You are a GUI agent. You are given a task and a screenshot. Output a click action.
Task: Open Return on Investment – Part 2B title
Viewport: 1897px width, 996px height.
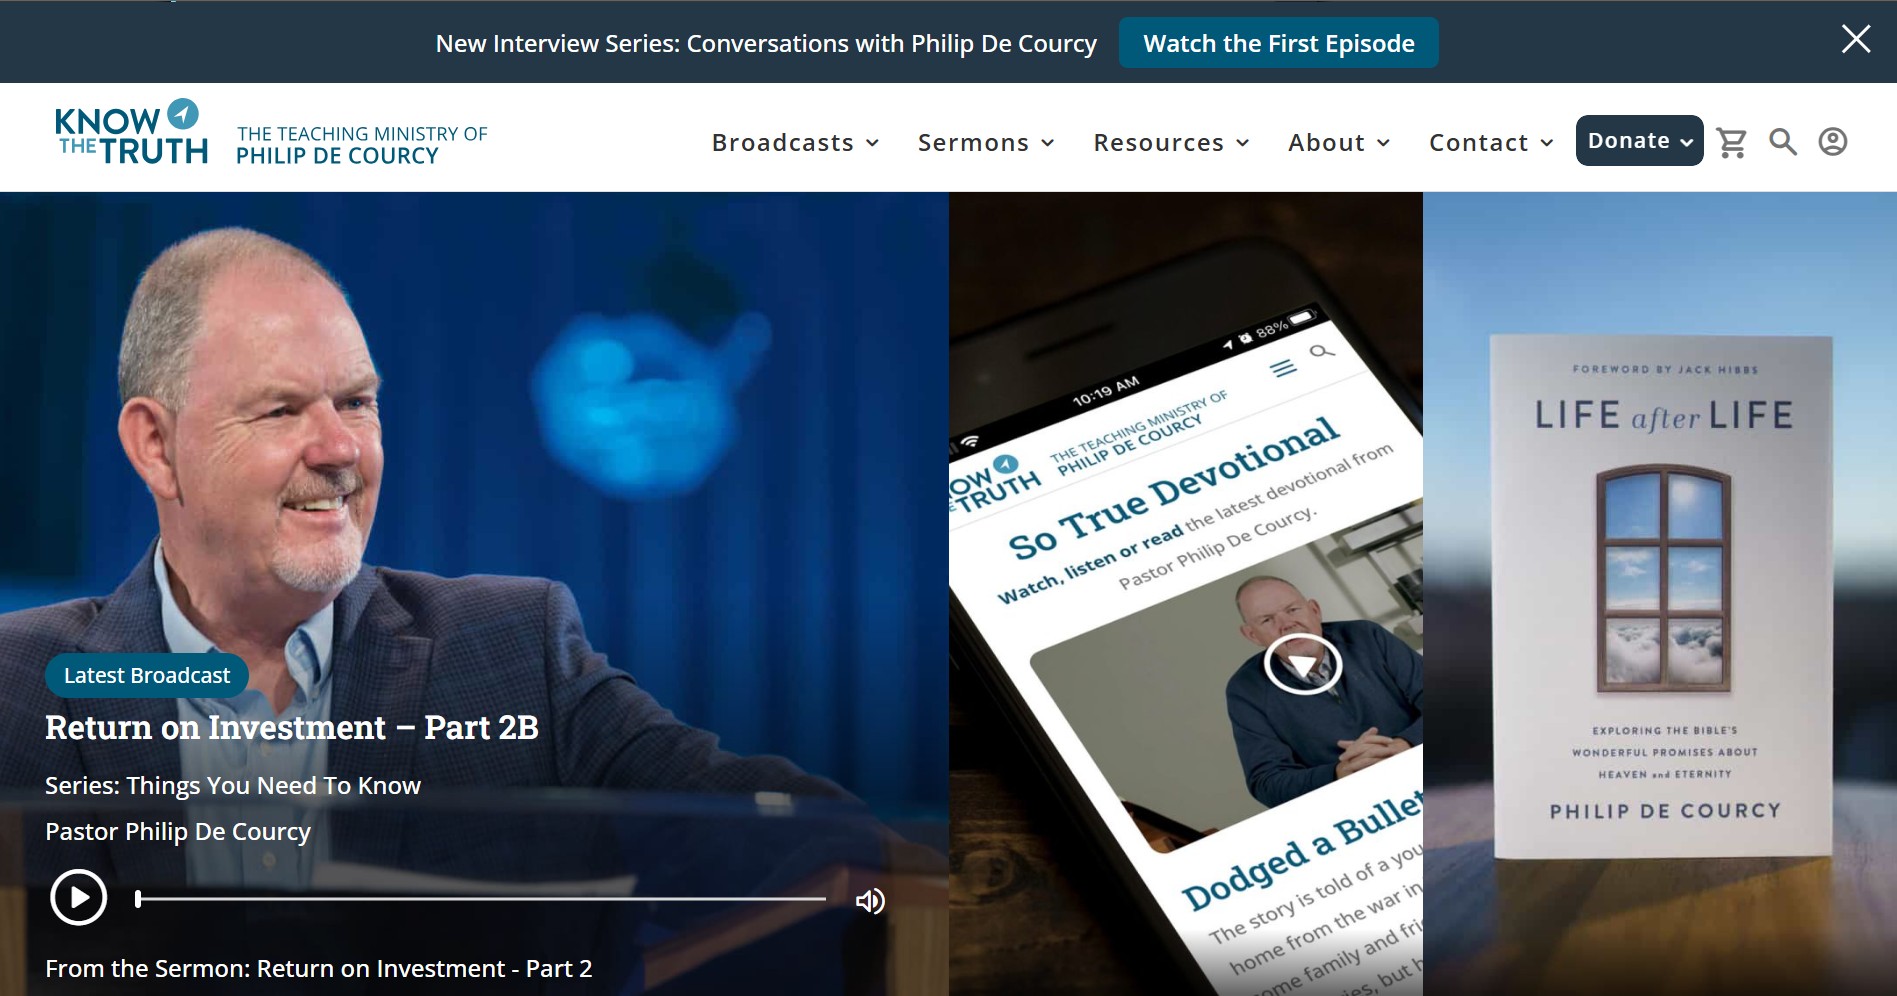pyautogui.click(x=292, y=727)
